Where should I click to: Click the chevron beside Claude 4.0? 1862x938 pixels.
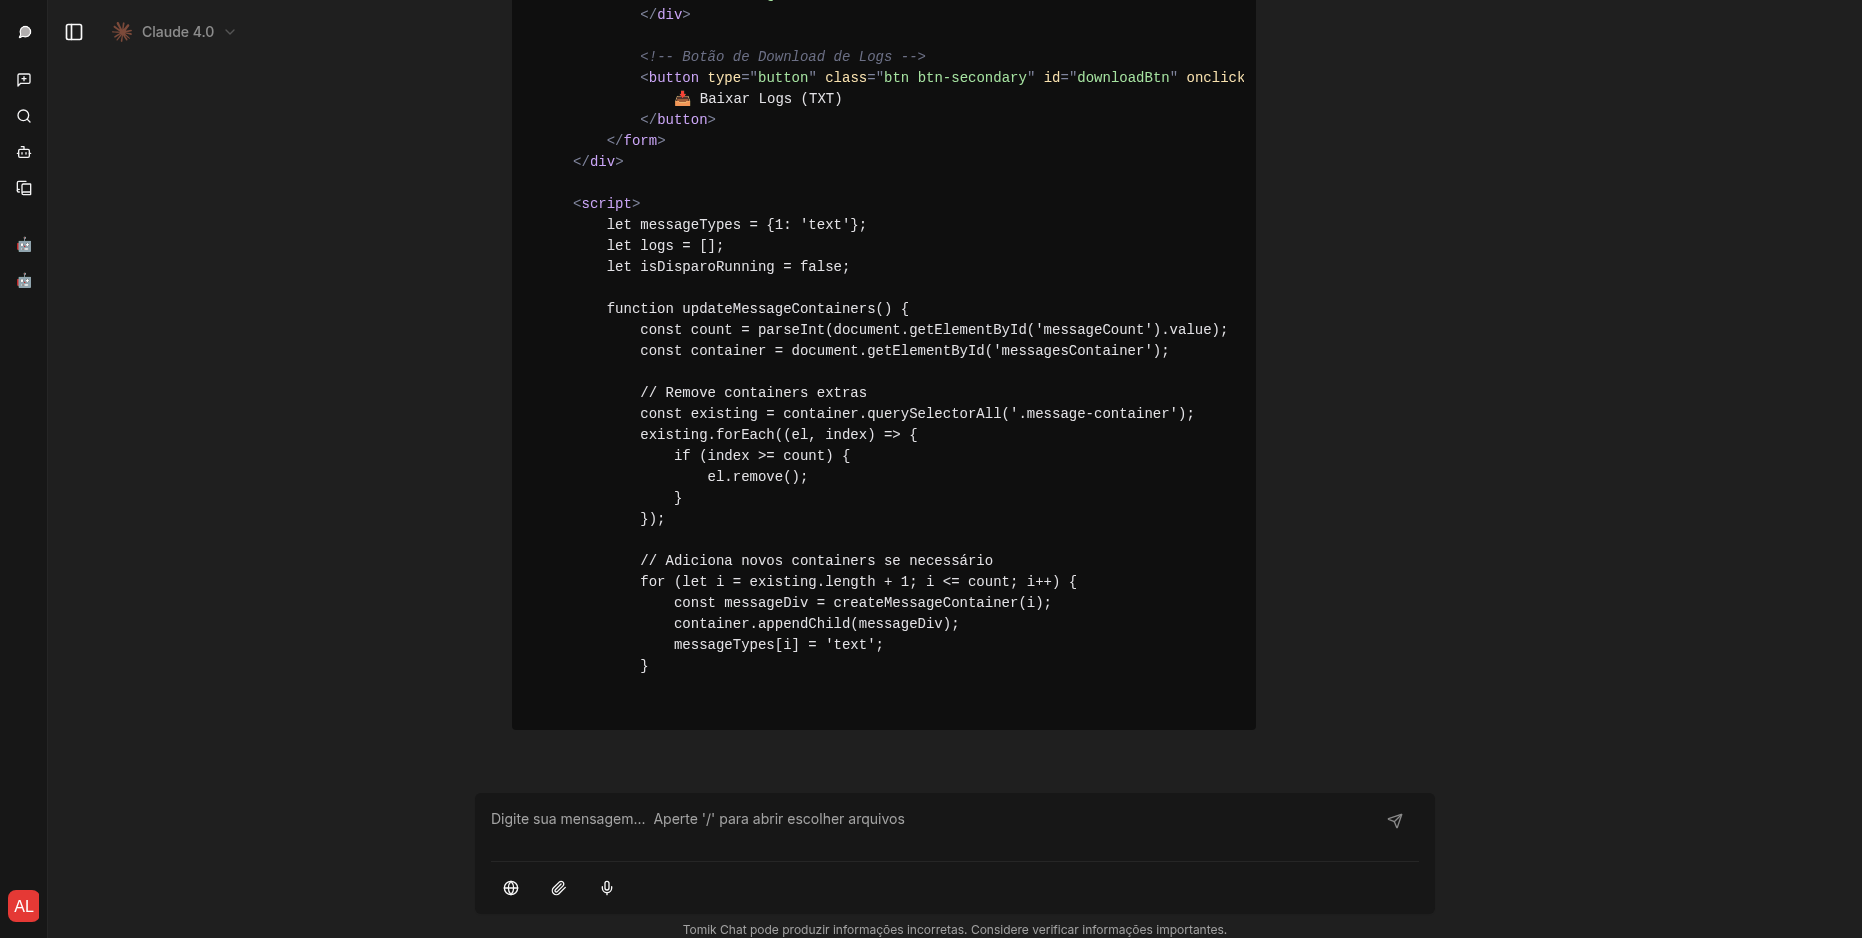[230, 32]
